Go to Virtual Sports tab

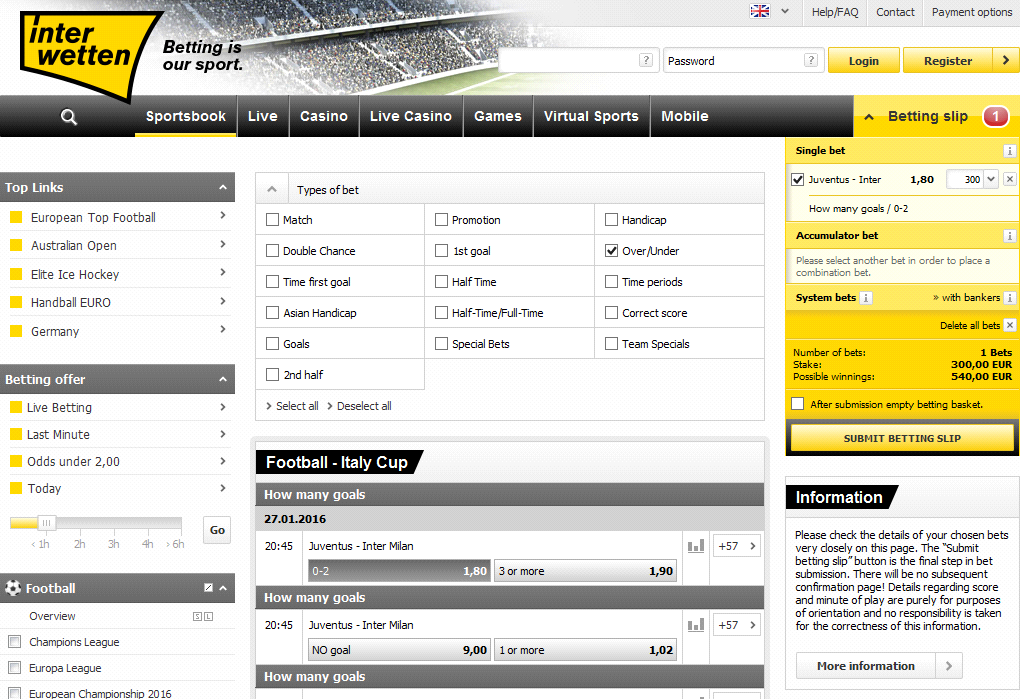coord(591,116)
